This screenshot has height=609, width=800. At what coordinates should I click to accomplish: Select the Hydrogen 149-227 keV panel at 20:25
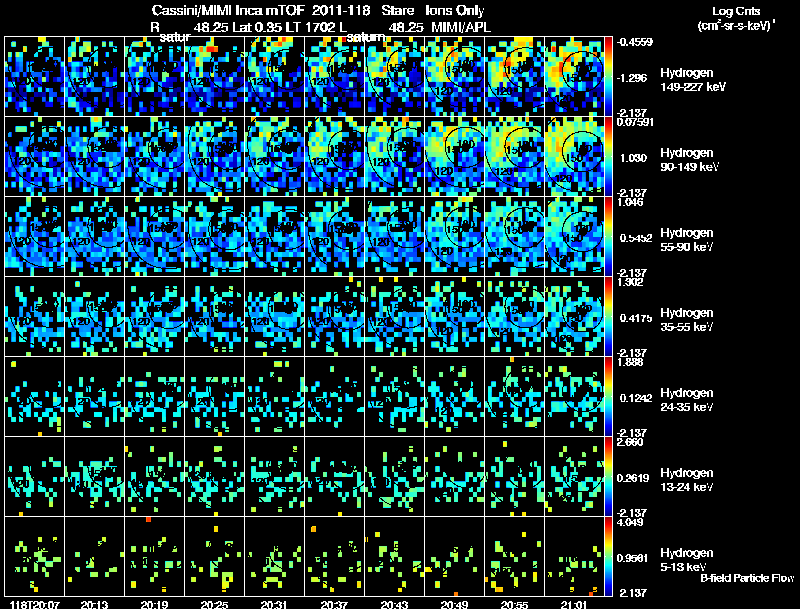point(215,77)
